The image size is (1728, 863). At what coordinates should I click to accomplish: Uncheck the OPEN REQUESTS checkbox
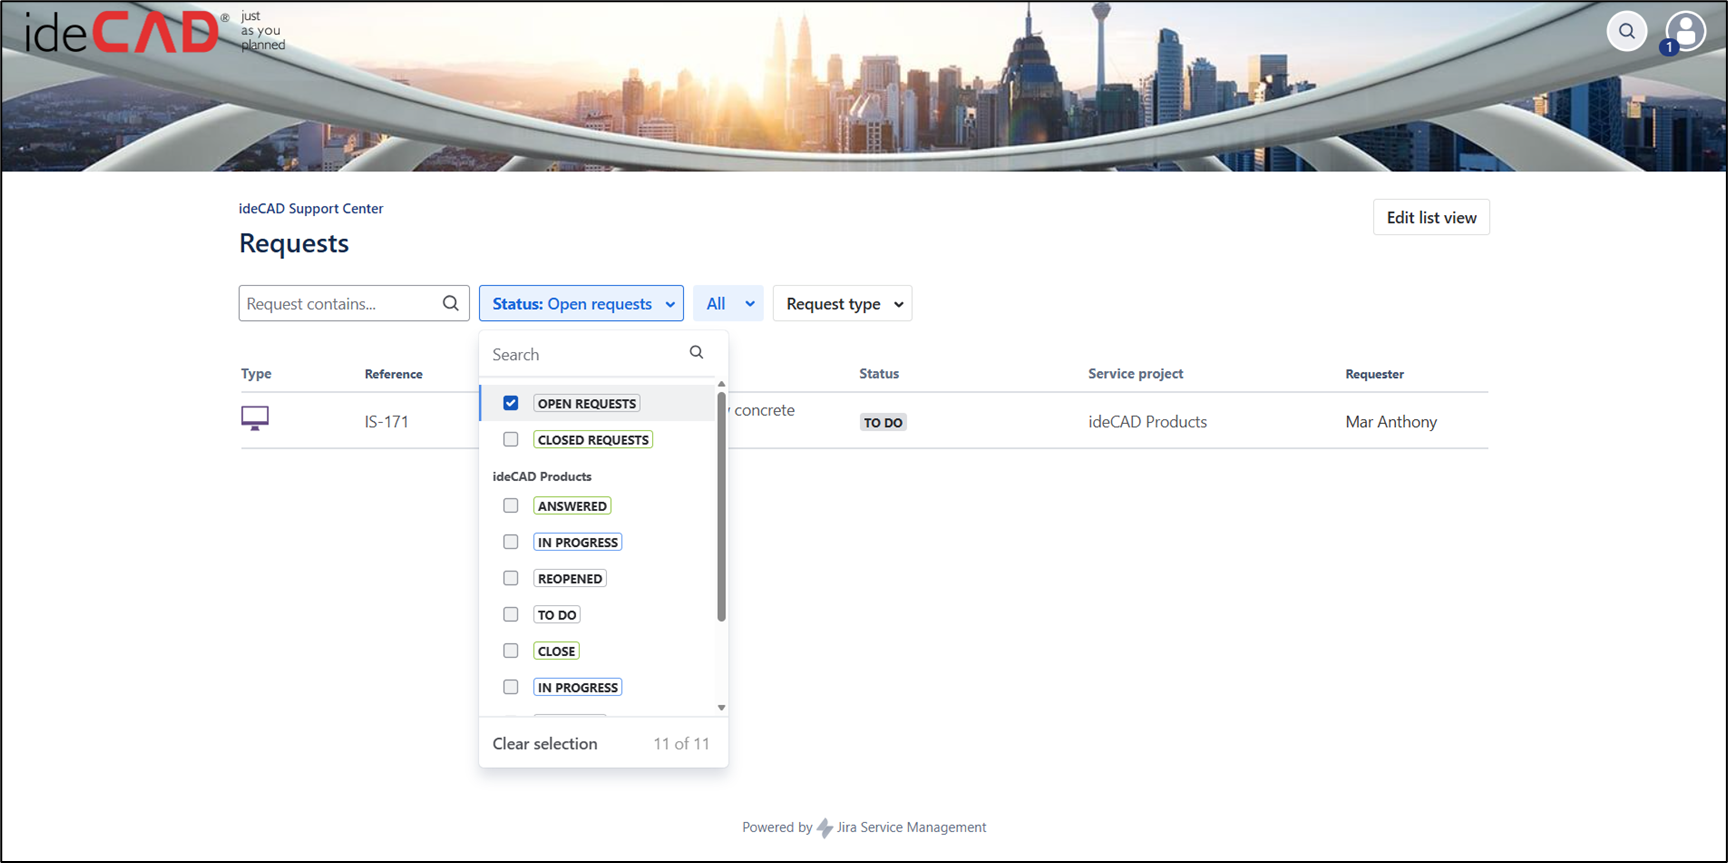(x=511, y=403)
